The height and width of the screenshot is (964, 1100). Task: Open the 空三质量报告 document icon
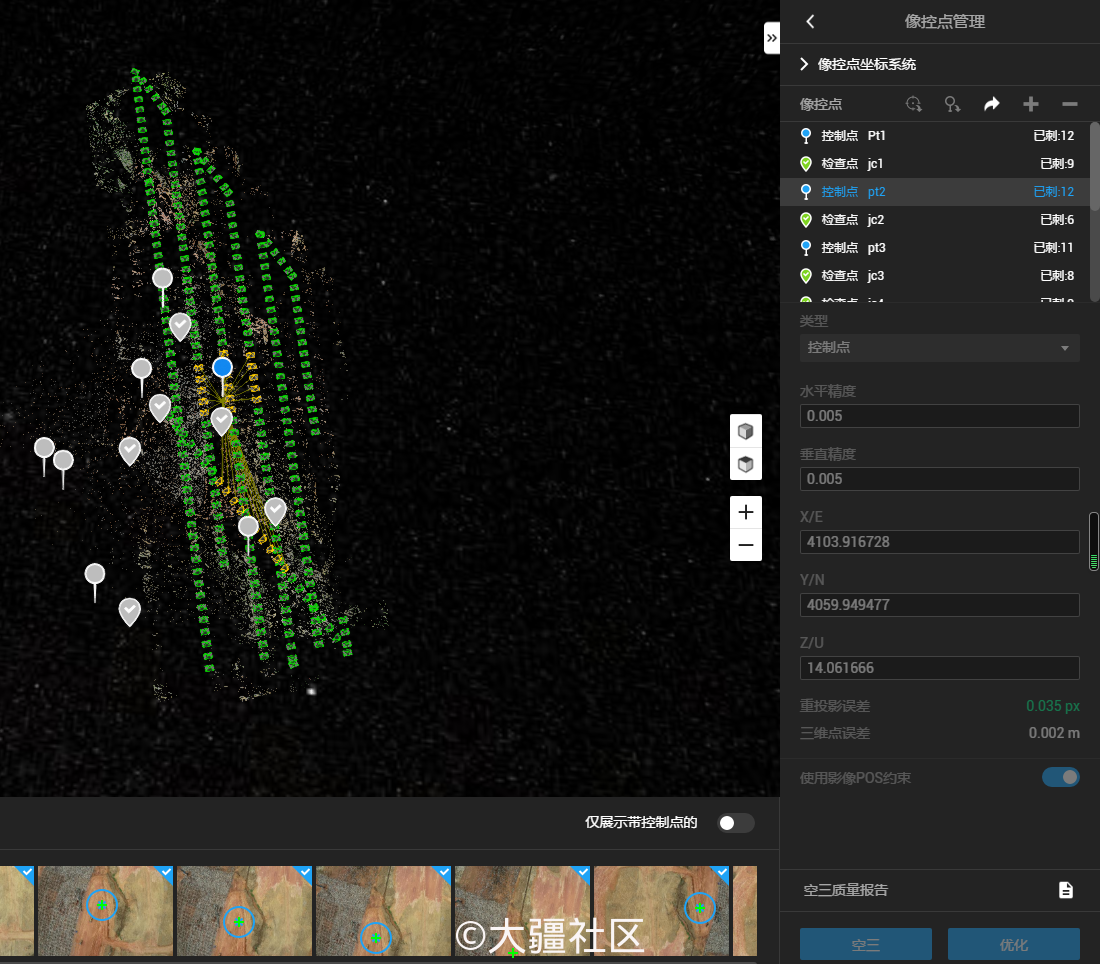point(1066,890)
